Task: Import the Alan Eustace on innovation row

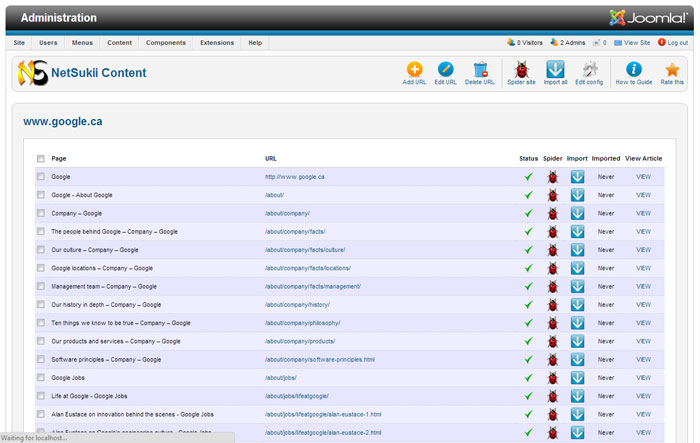Action: pyautogui.click(x=577, y=414)
